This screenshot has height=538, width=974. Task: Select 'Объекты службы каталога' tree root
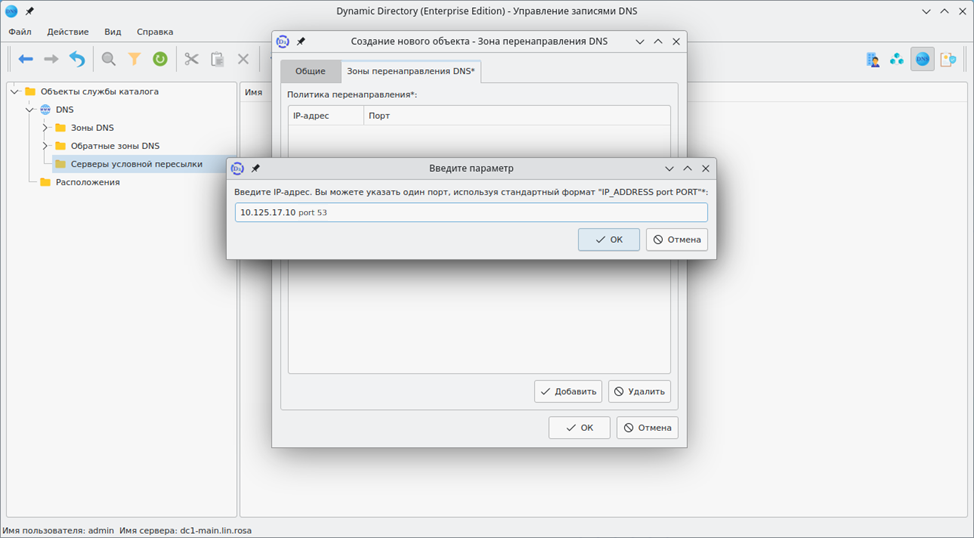(x=99, y=91)
